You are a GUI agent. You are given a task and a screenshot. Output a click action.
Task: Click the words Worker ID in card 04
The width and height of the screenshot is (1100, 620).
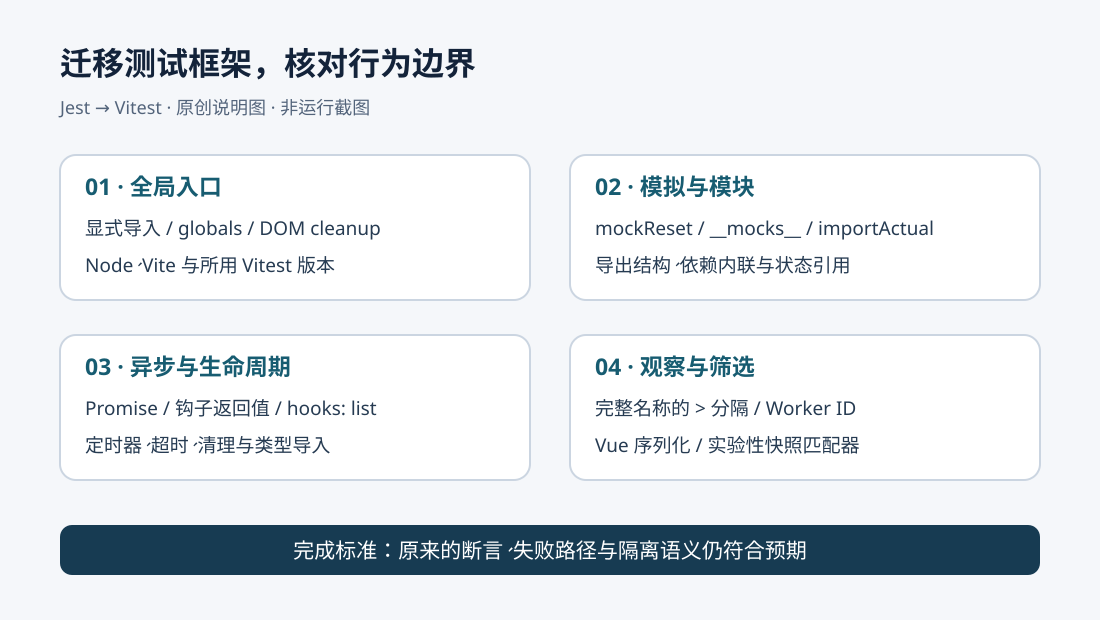[x=810, y=408]
